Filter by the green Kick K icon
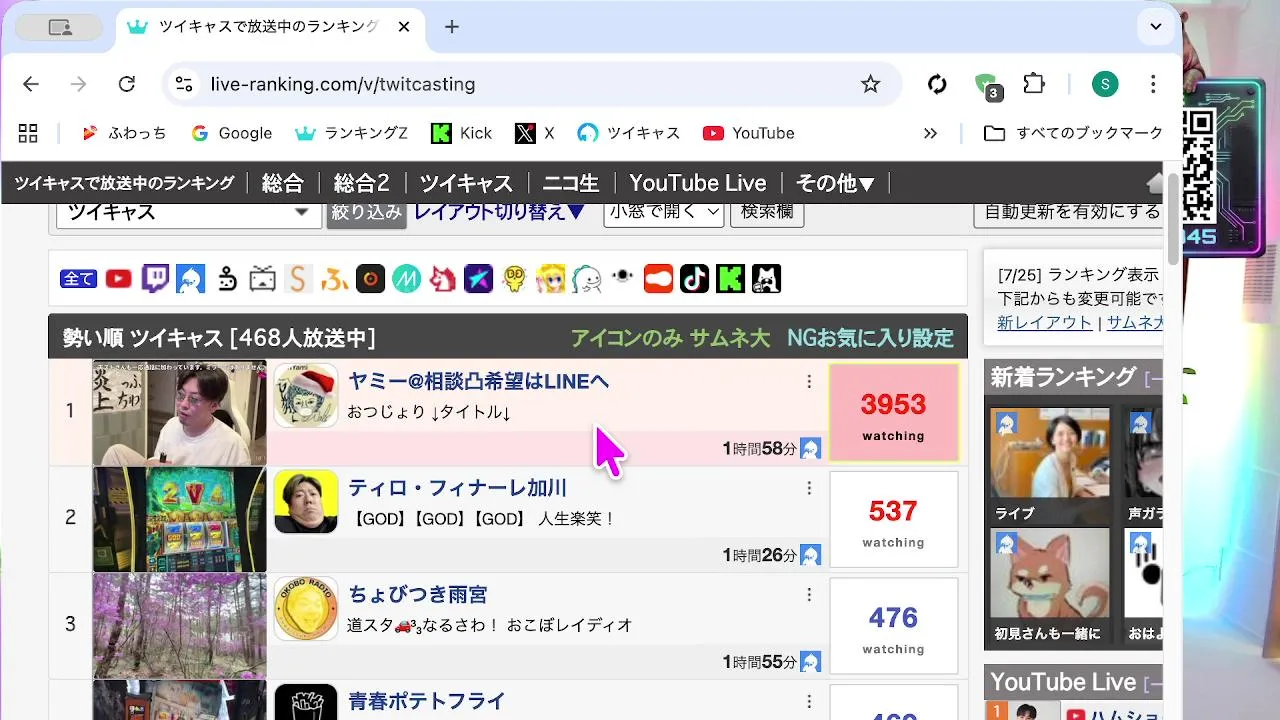Screen dimensions: 1280x720 730,279
